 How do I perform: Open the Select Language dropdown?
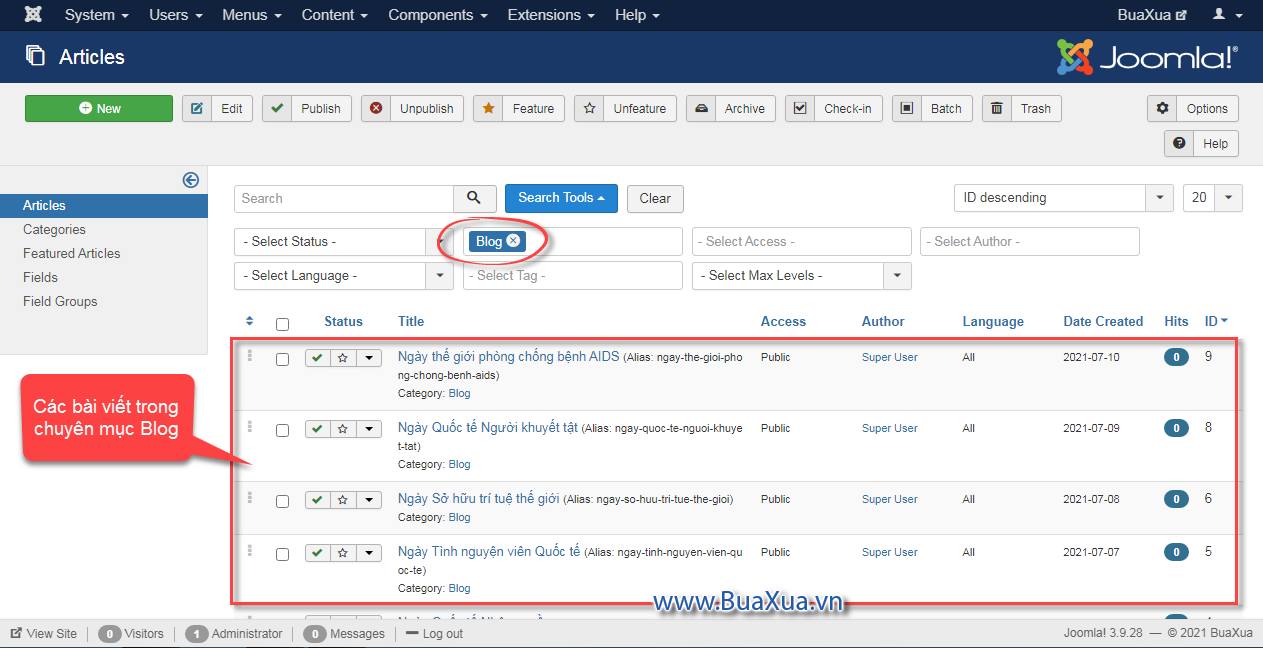[344, 276]
